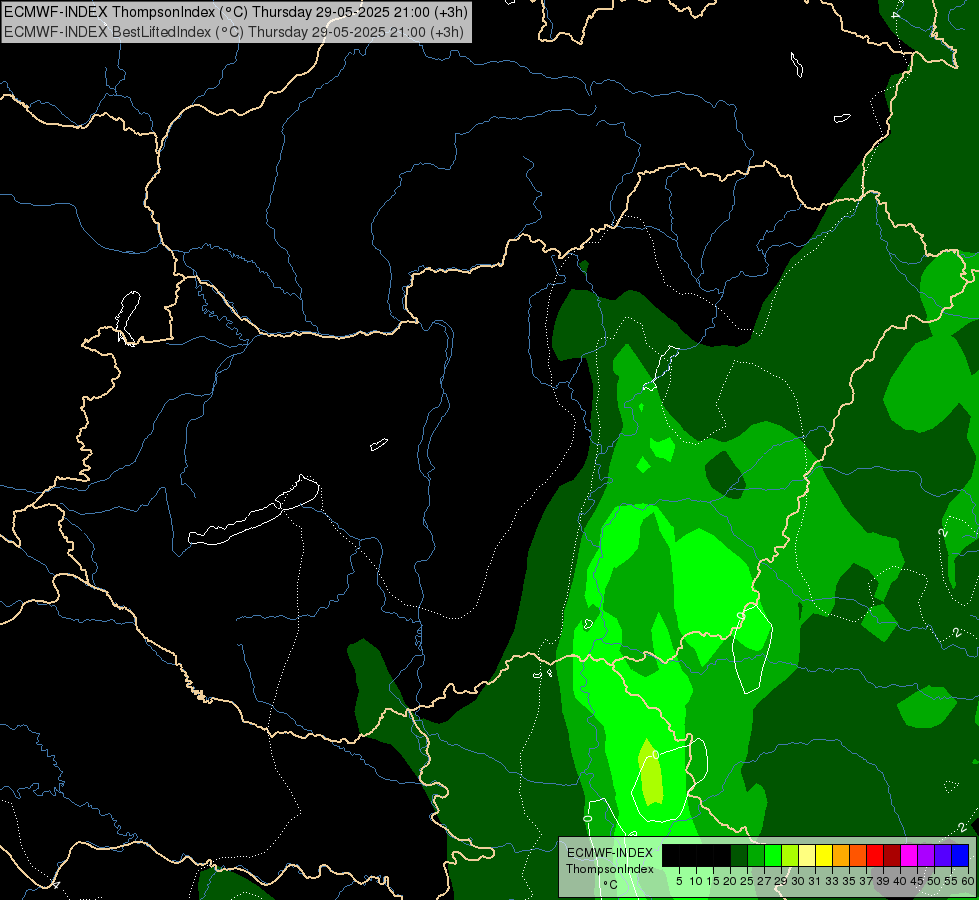Click the BestLiftedIndex title line at top
This screenshot has height=900, width=979.
coord(234,32)
